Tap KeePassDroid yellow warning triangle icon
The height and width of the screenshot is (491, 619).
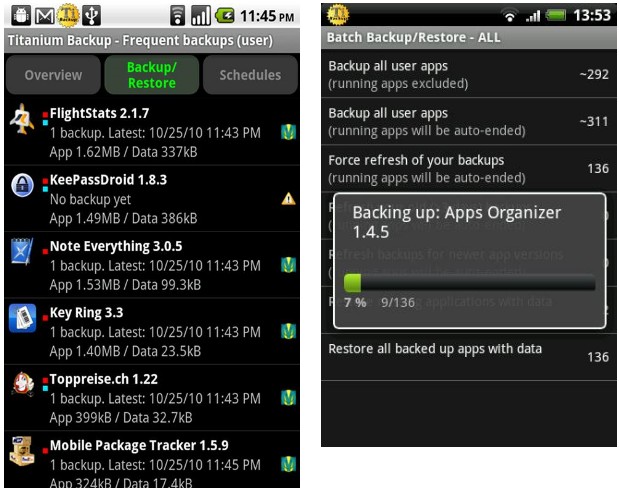click(289, 199)
